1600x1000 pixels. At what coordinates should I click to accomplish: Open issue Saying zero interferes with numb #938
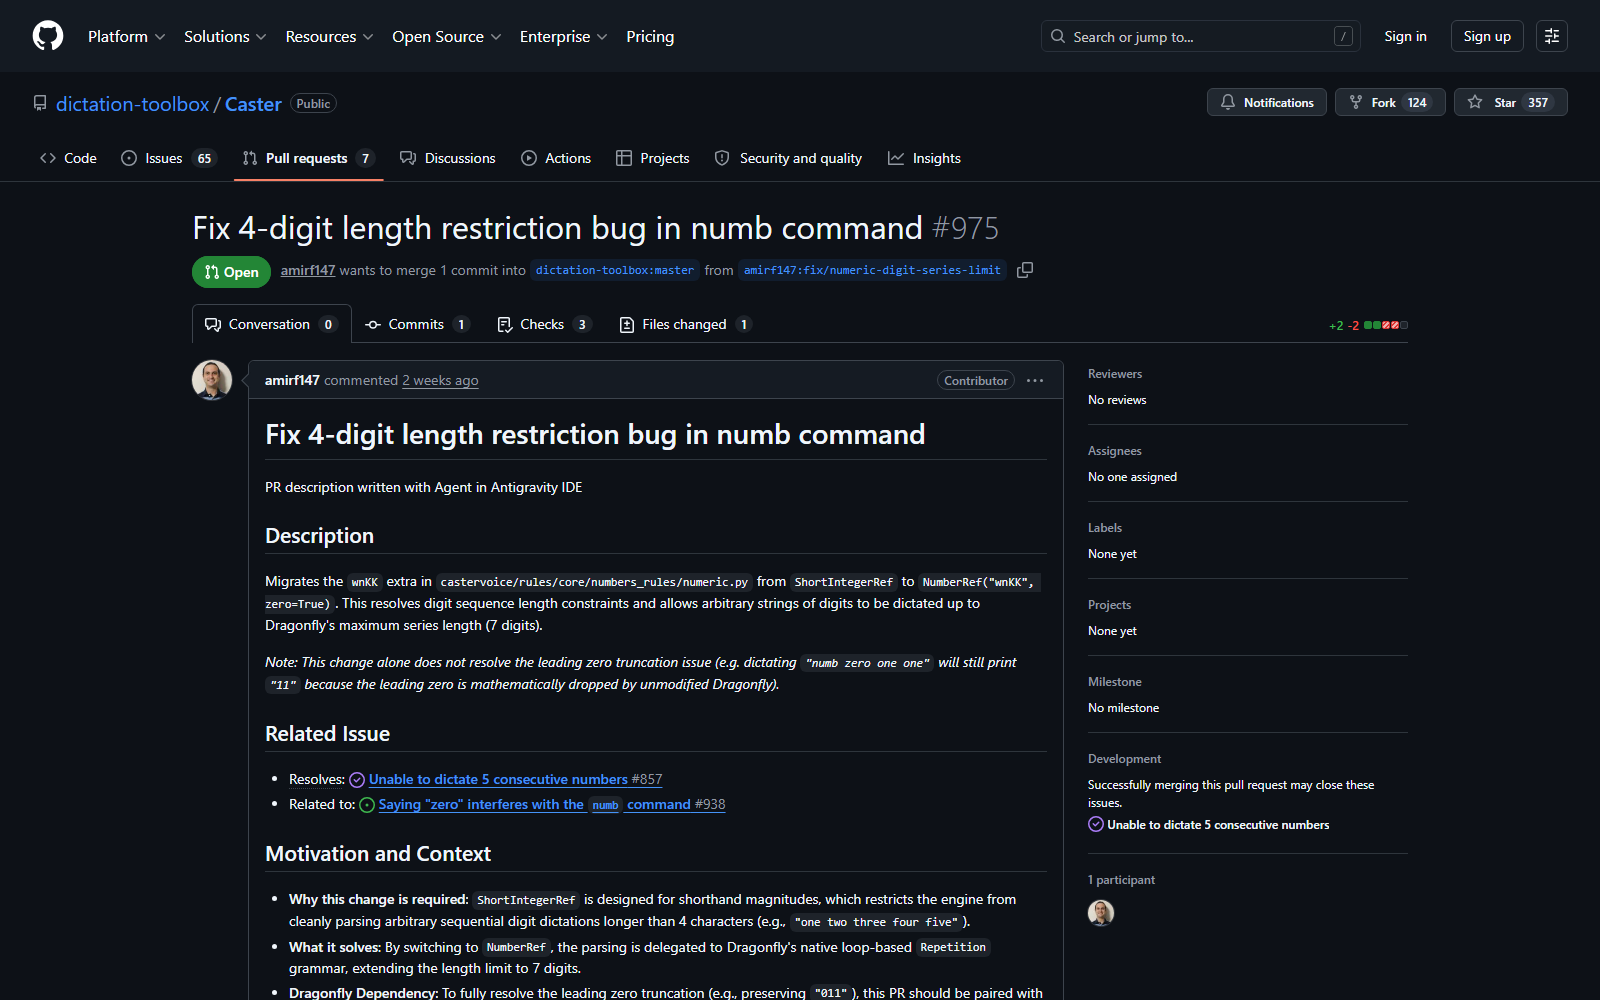pyautogui.click(x=552, y=804)
